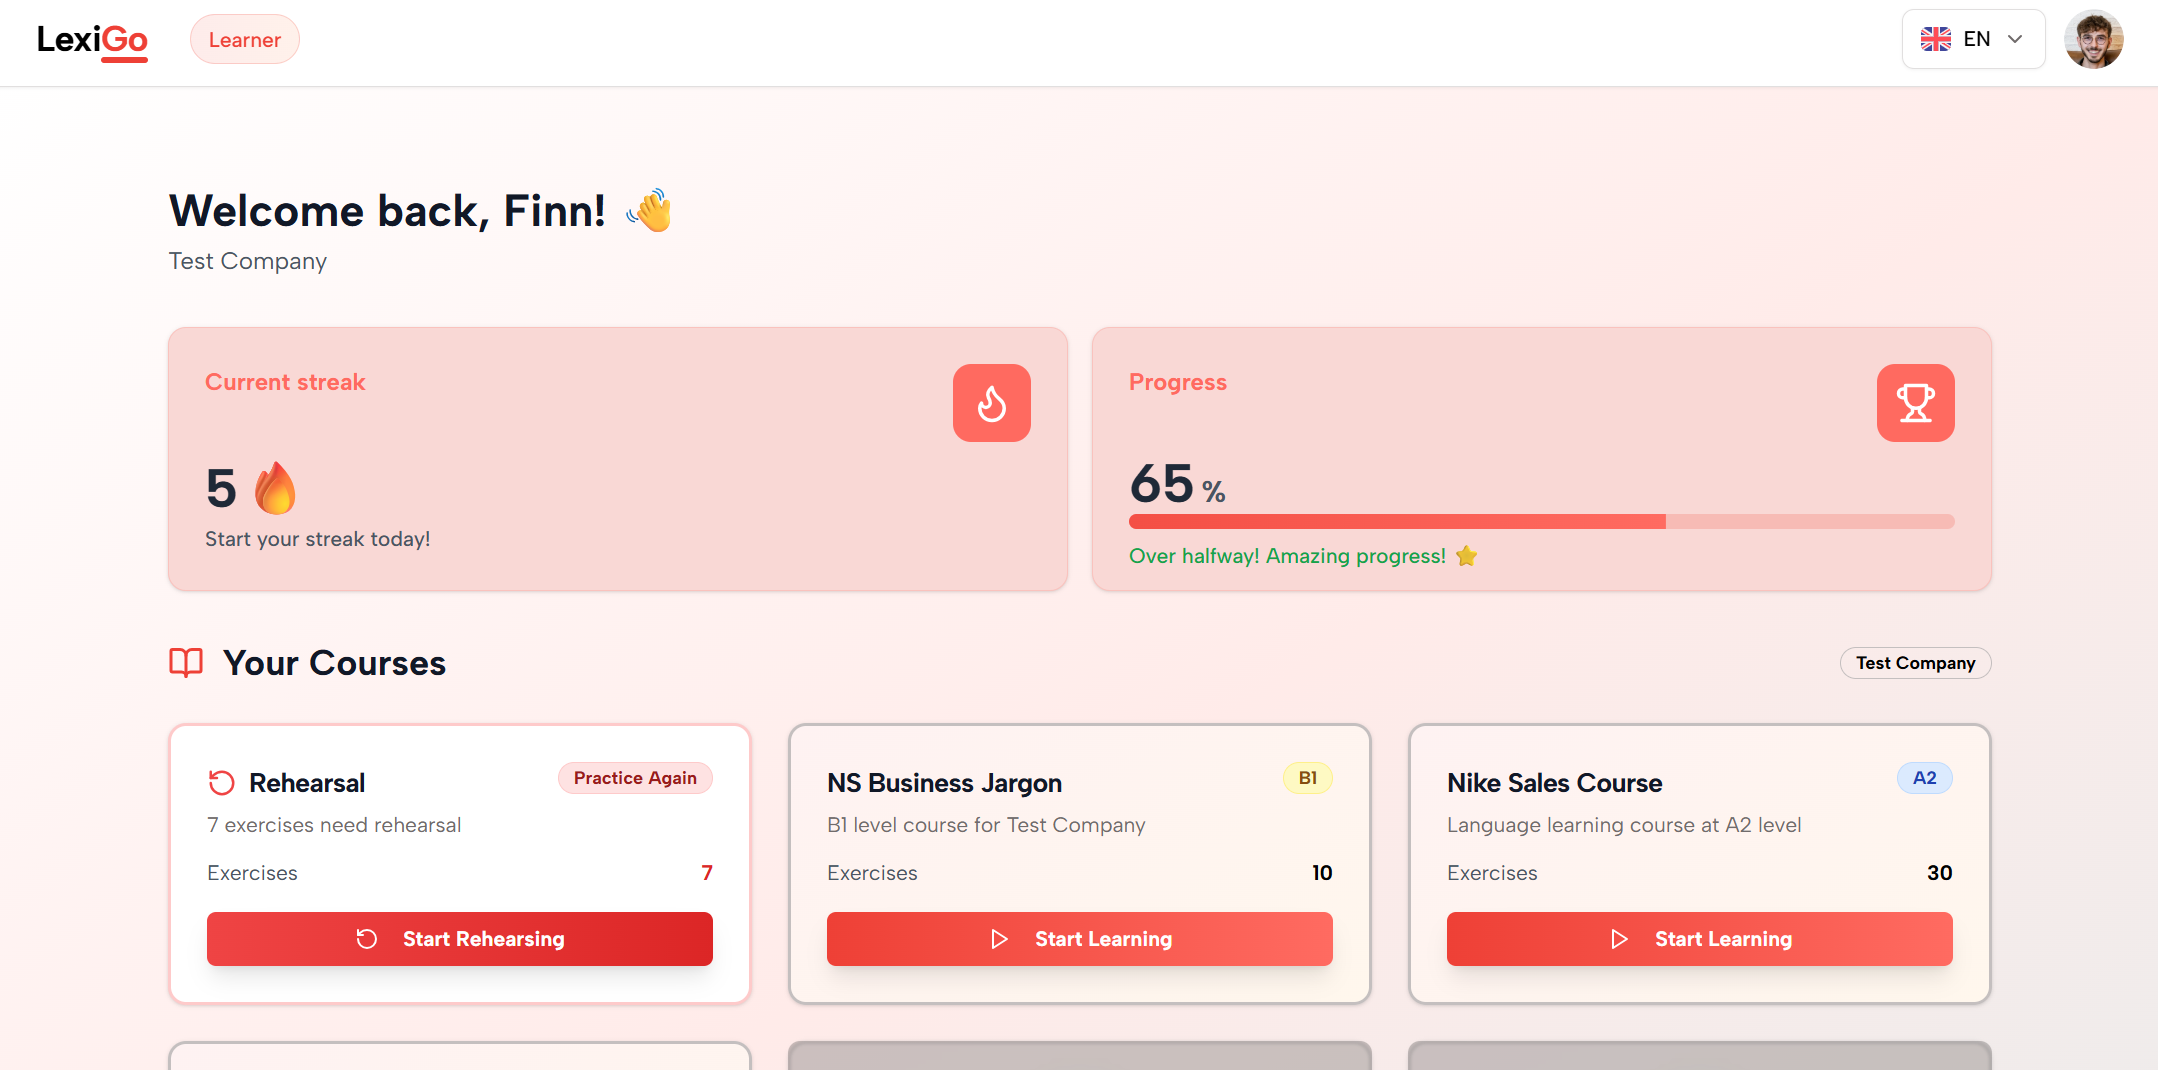Click the gold star after progress message
This screenshot has height=1070, width=2158.
coord(1467,556)
